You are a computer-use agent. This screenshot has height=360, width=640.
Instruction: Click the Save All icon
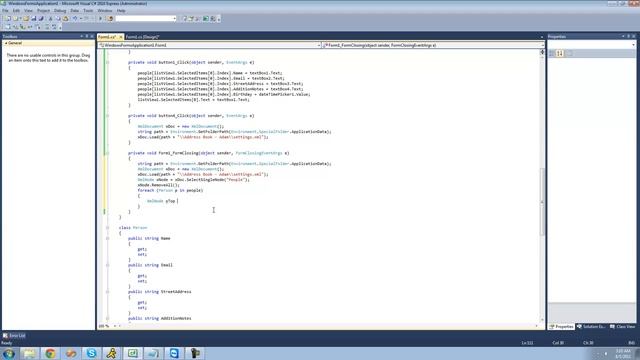point(41,18)
